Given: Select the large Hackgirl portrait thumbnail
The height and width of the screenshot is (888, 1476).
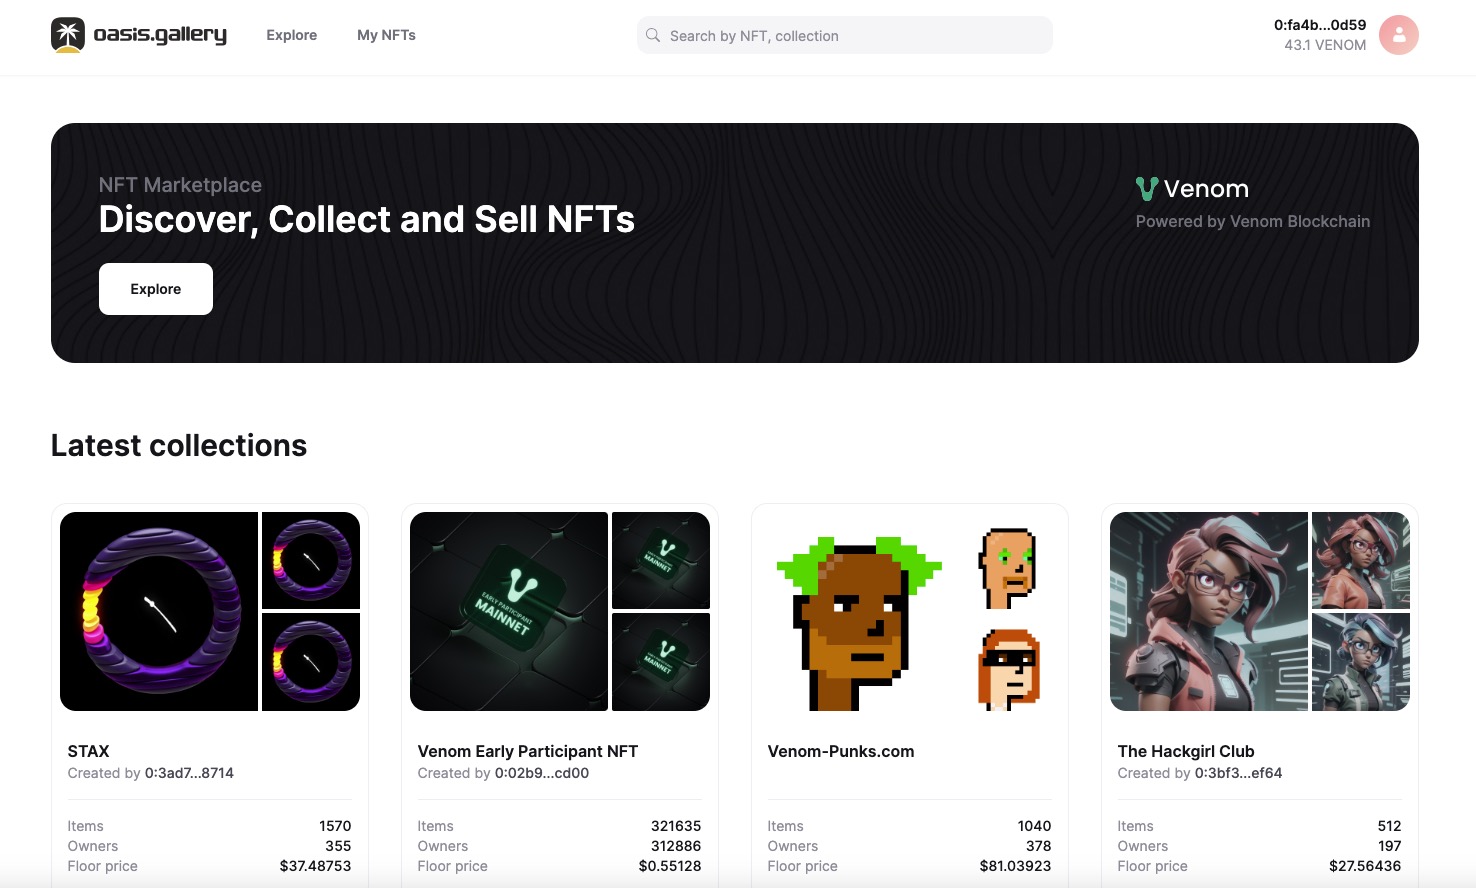Looking at the screenshot, I should [1208, 611].
